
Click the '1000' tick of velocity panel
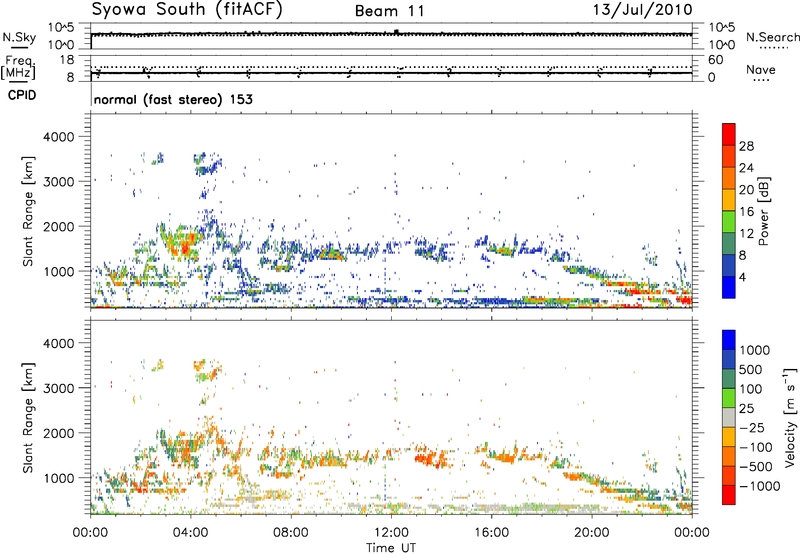pyautogui.click(x=59, y=478)
